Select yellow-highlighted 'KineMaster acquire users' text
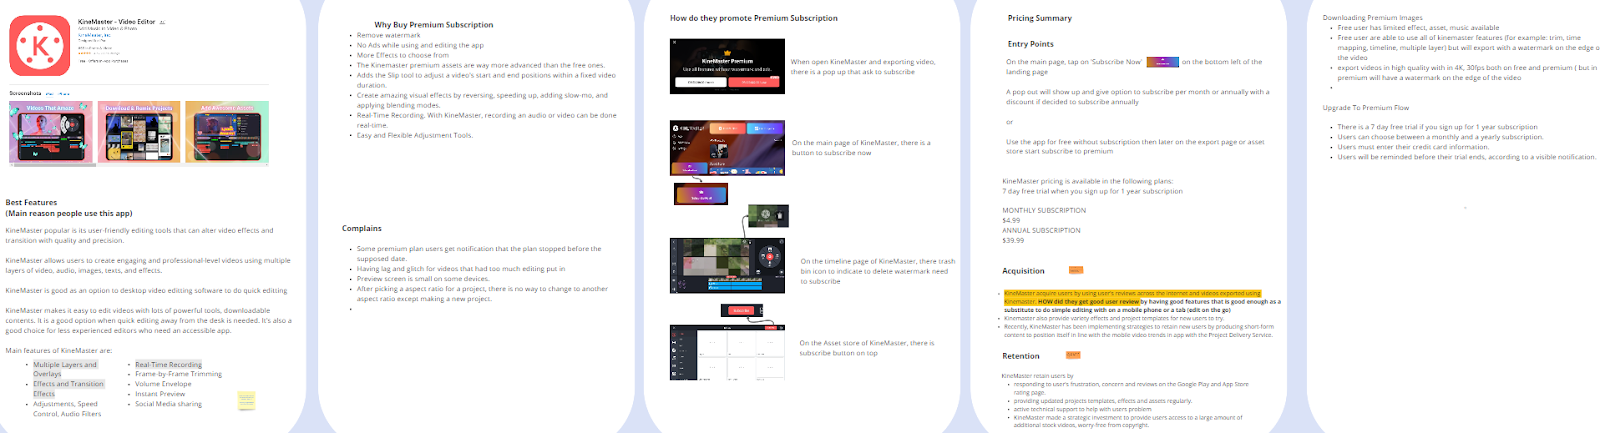 [1132, 297]
